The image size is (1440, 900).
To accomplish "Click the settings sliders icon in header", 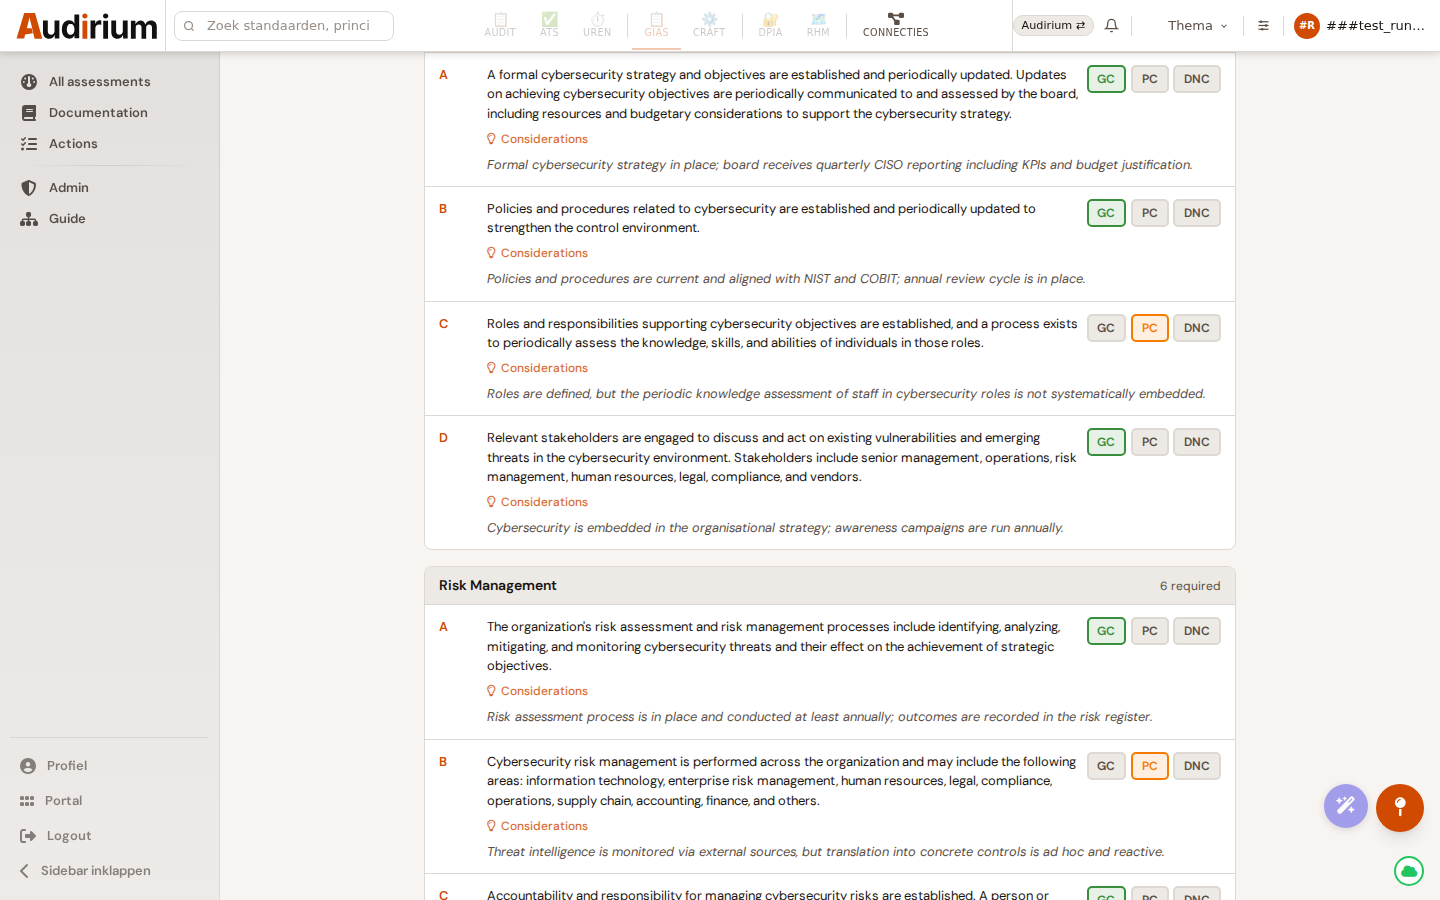I will 1263,25.
